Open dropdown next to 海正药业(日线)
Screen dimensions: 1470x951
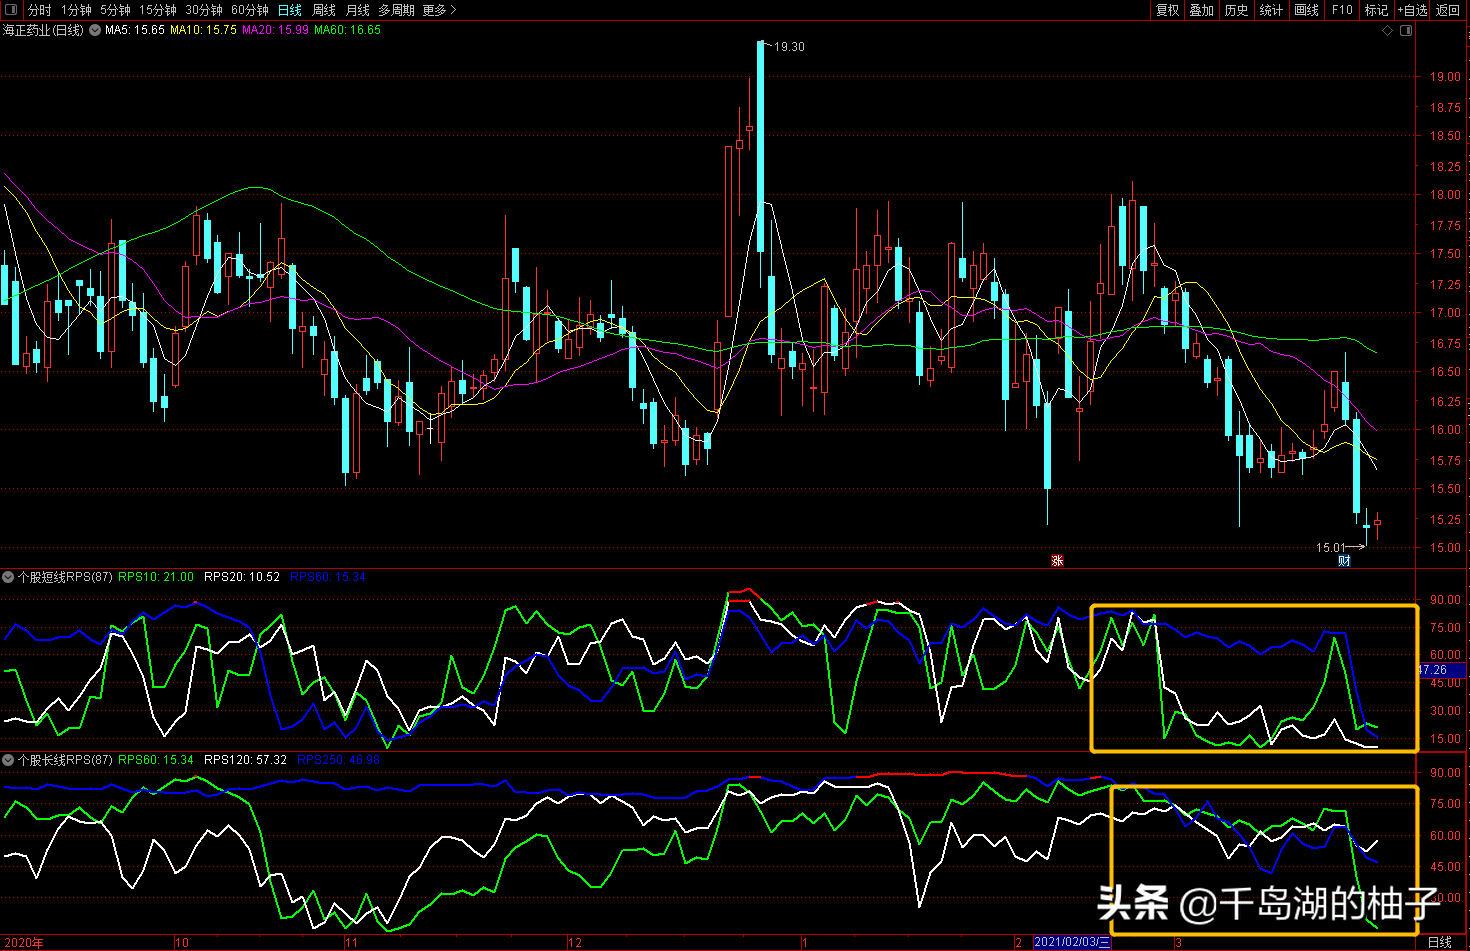95,30
